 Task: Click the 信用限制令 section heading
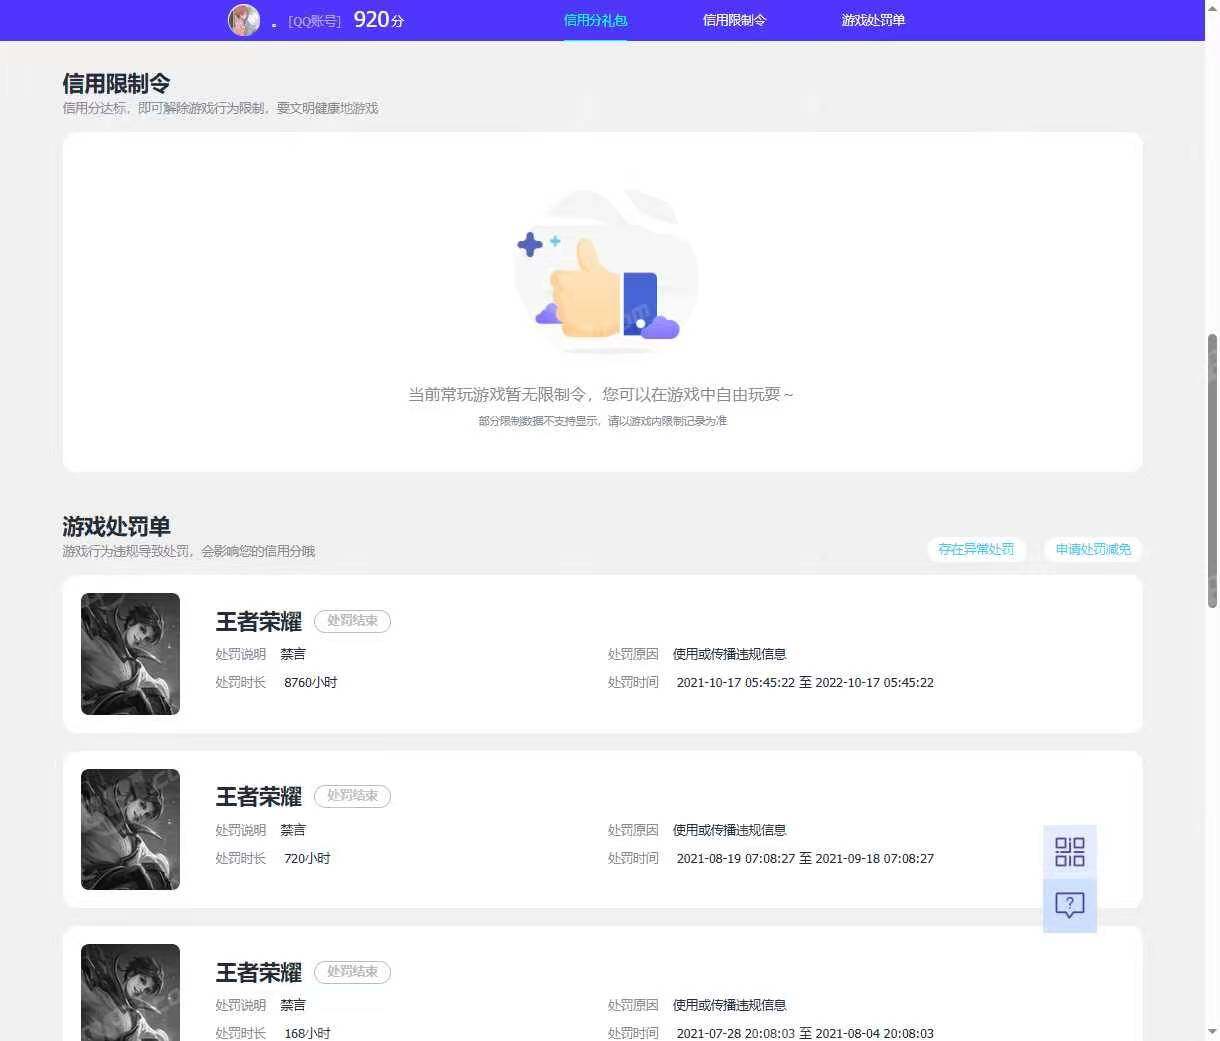(116, 84)
